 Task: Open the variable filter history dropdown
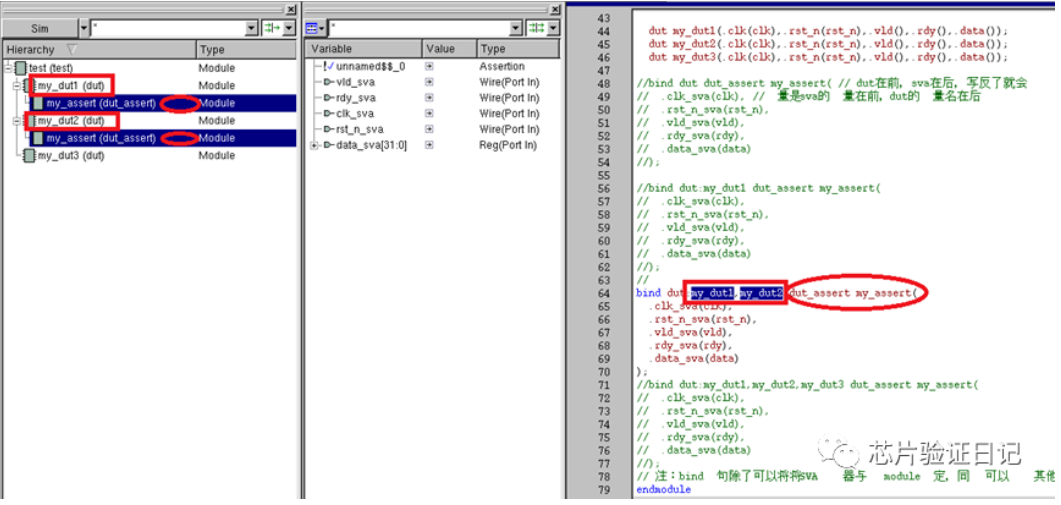(516, 28)
